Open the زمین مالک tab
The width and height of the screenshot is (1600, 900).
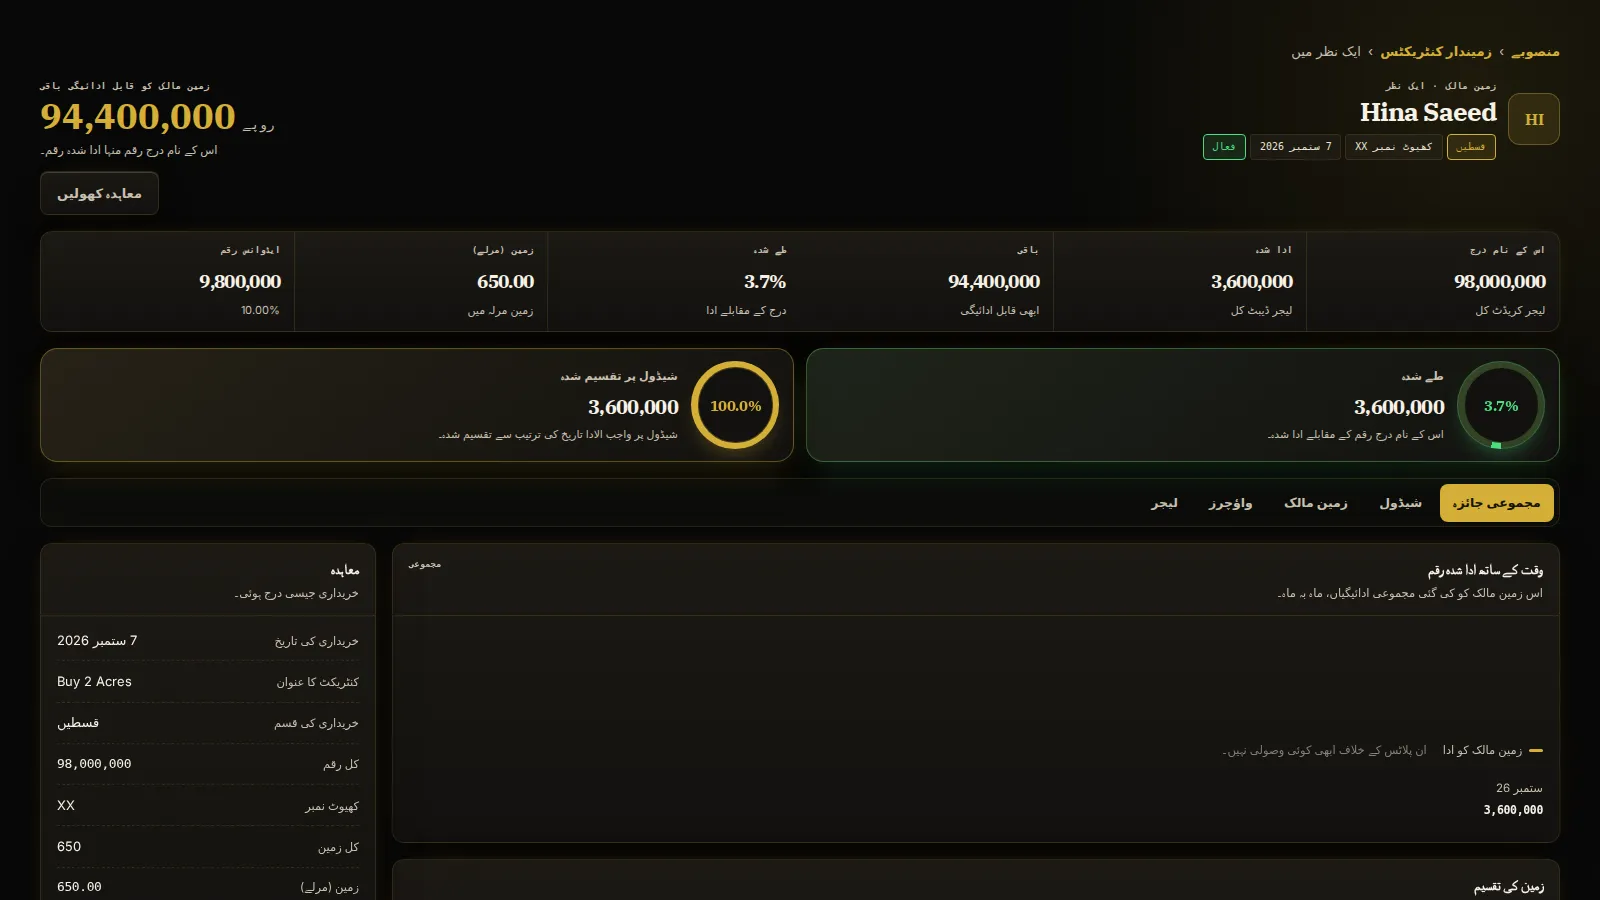[x=1315, y=503]
